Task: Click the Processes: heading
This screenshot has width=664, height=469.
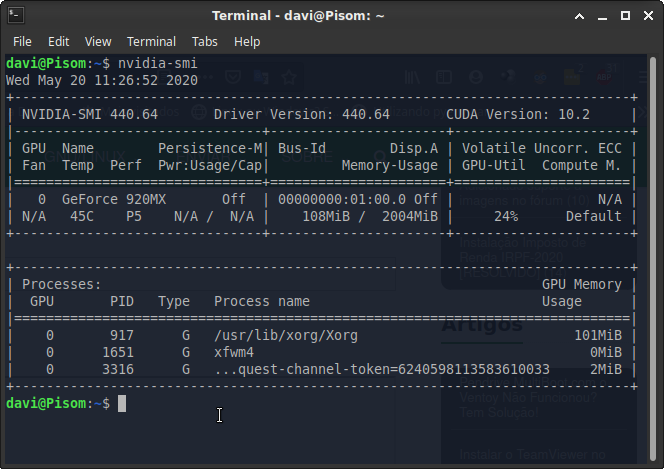Action: 62,284
